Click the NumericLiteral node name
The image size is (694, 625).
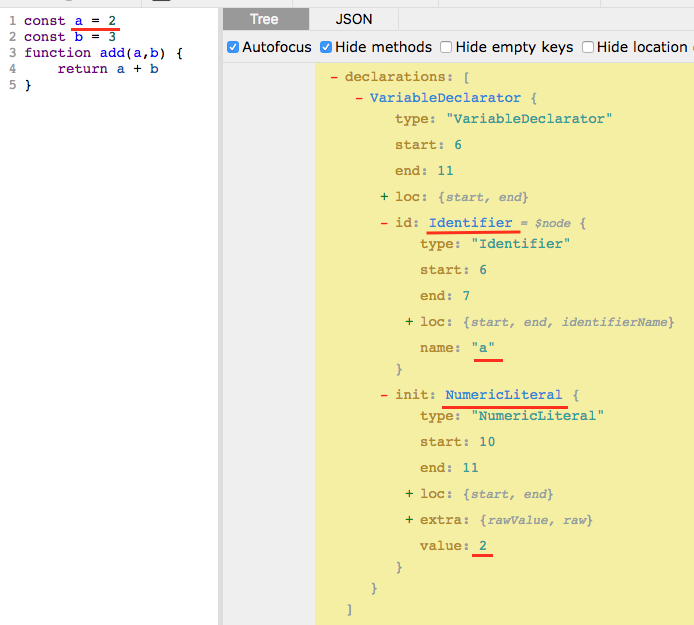(x=504, y=395)
